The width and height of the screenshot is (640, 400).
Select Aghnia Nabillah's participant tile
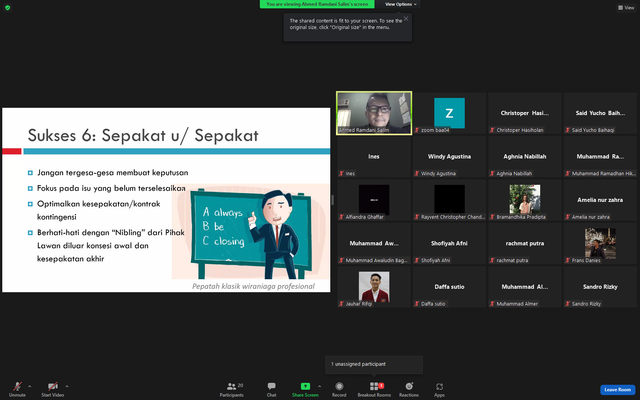(x=524, y=156)
